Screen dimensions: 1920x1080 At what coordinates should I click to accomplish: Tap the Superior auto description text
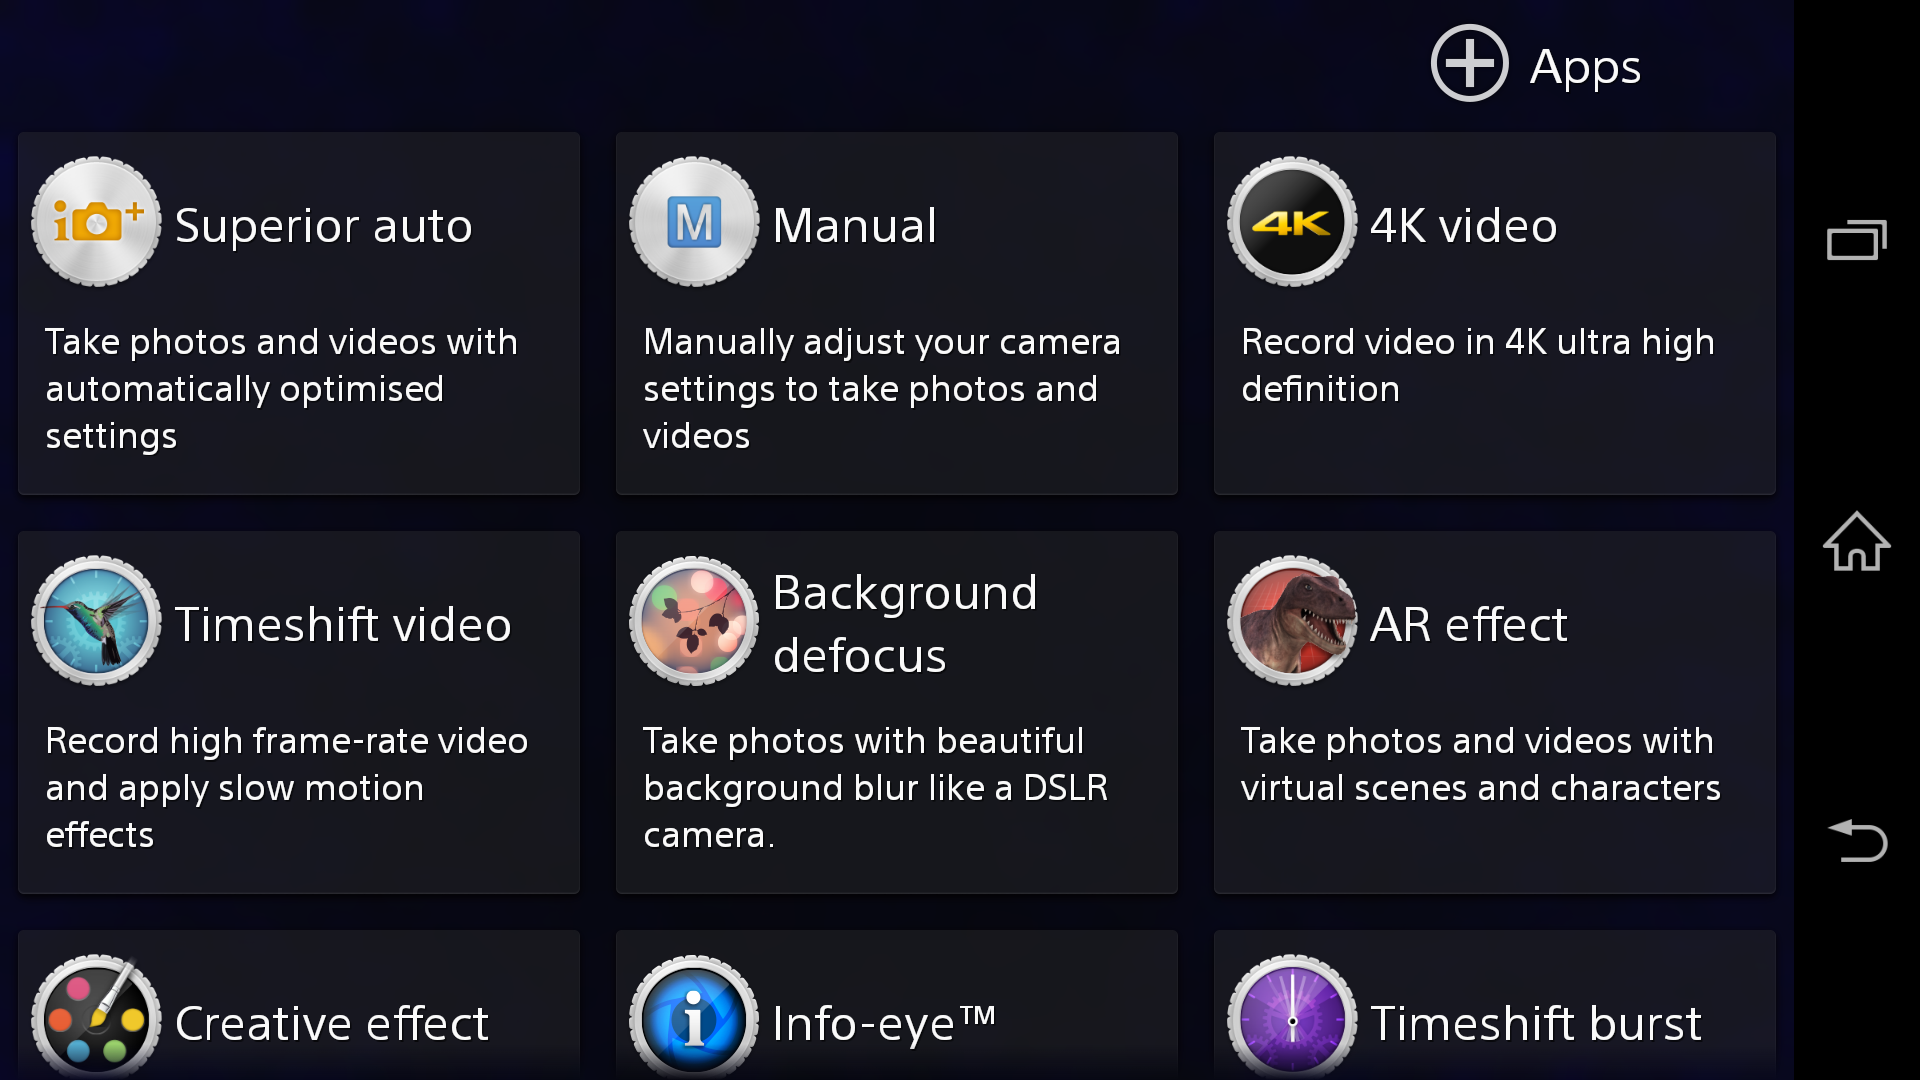(x=281, y=389)
